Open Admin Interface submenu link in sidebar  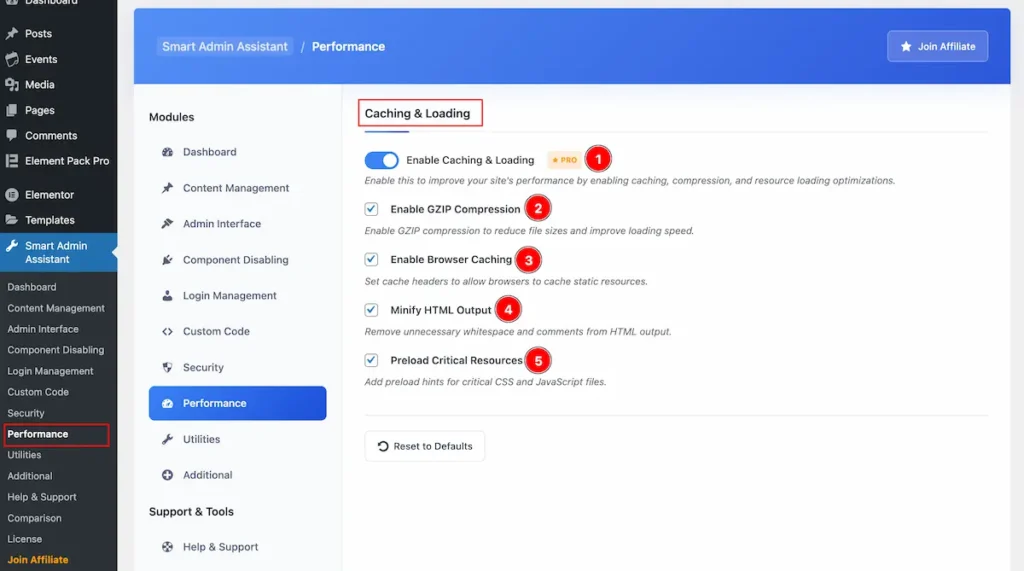pyautogui.click(x=43, y=329)
